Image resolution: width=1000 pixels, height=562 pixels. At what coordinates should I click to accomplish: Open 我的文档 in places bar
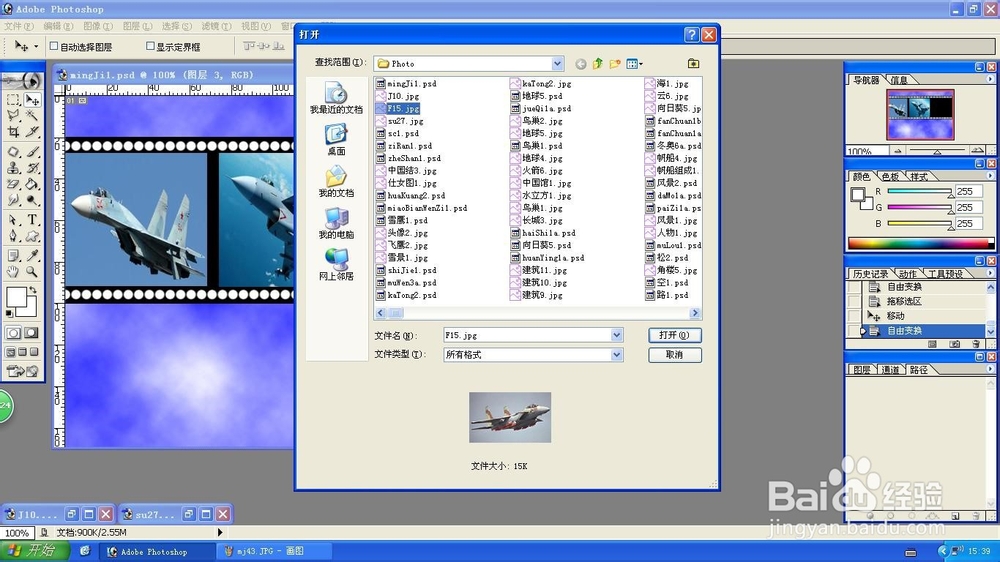point(336,182)
